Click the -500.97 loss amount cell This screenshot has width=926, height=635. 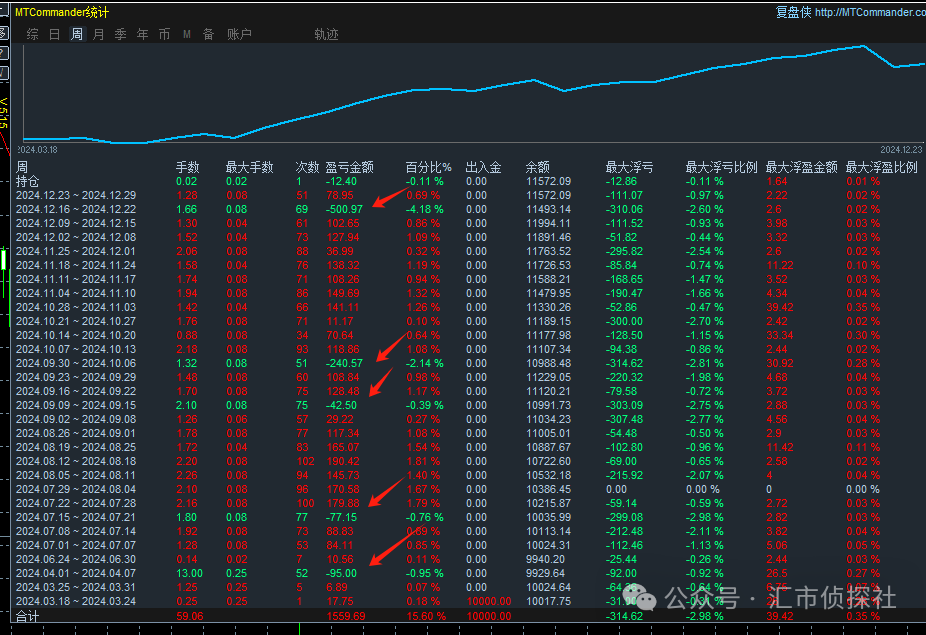click(x=344, y=209)
